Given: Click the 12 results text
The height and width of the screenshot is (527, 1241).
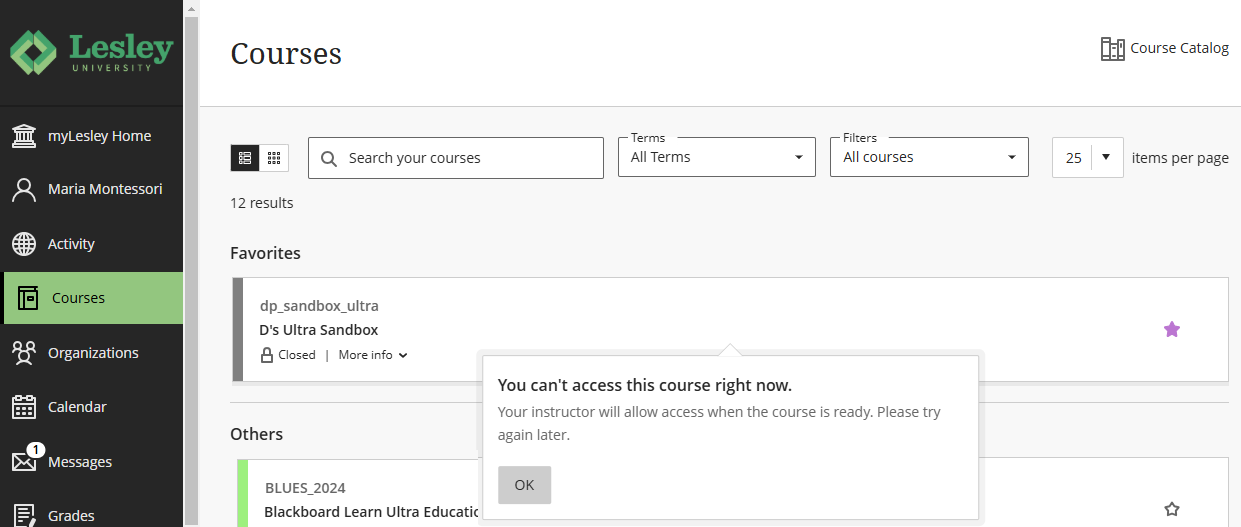Looking at the screenshot, I should click(262, 203).
